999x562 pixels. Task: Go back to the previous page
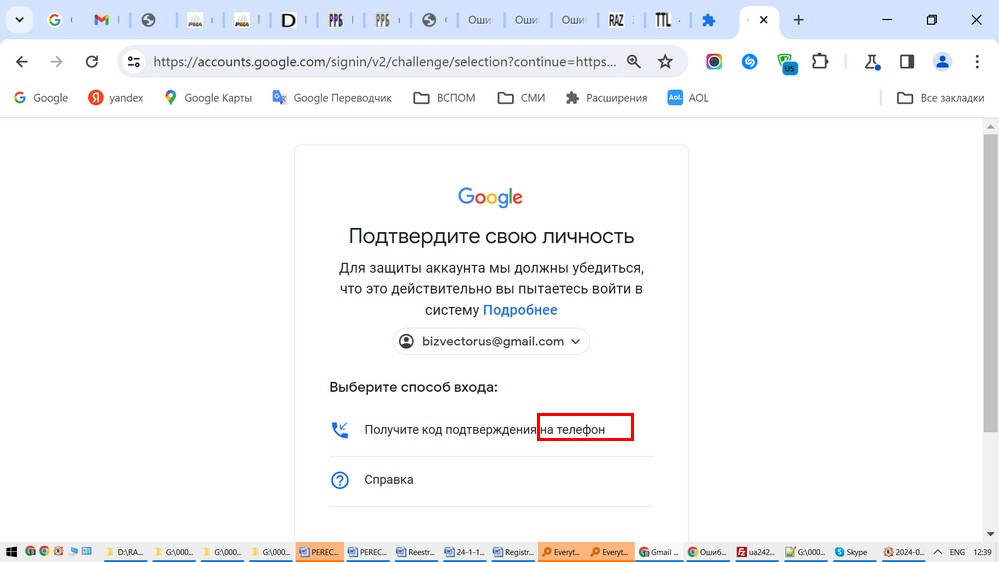click(22, 62)
